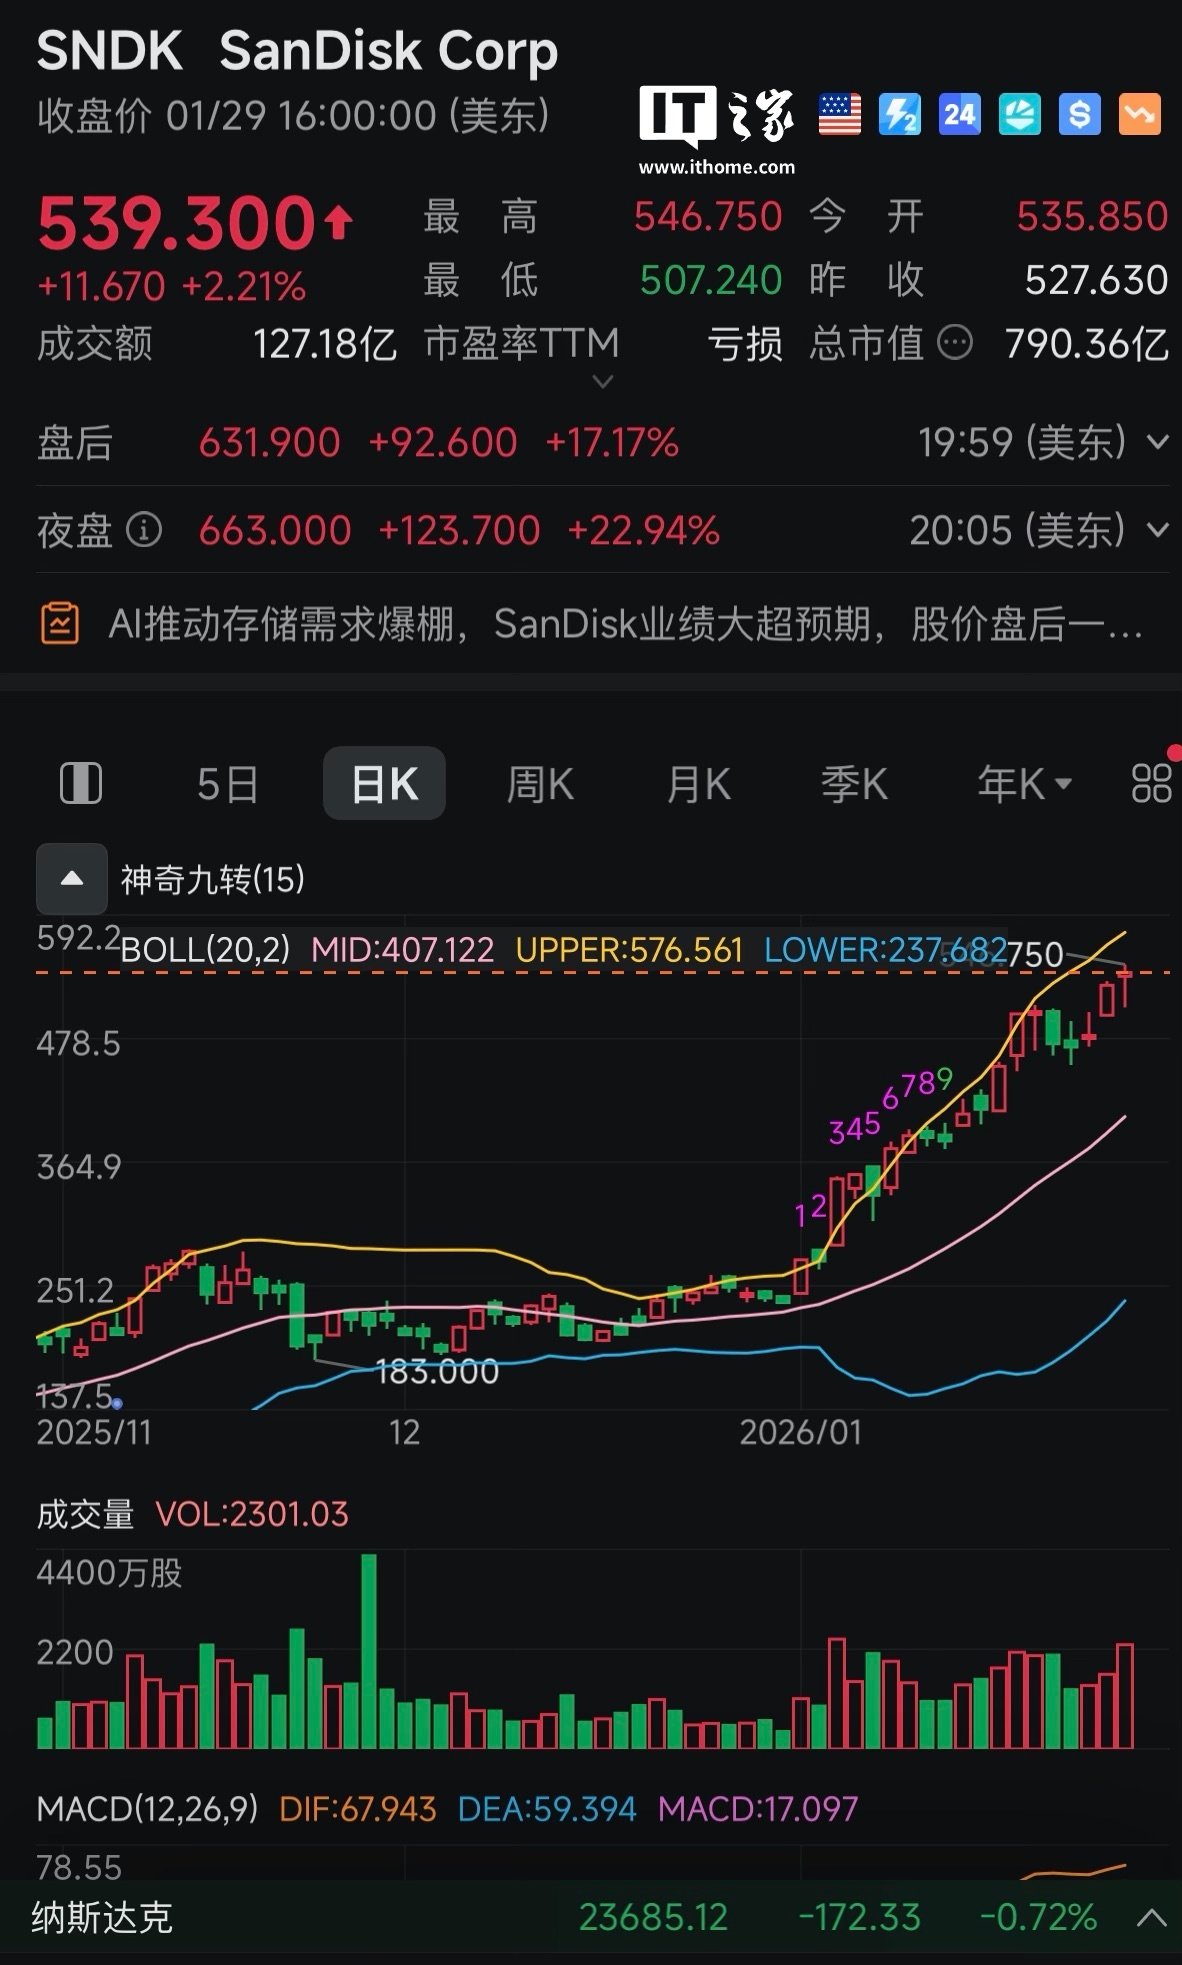Tap the teal pie chart icon

click(x=1019, y=115)
